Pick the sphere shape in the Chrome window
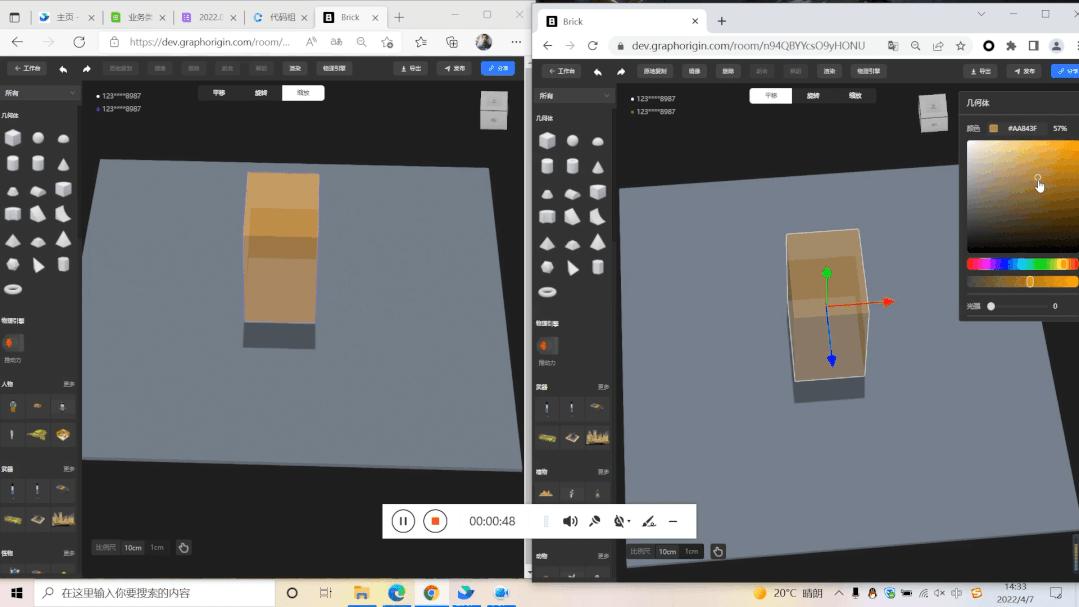This screenshot has width=1079, height=607. (573, 140)
